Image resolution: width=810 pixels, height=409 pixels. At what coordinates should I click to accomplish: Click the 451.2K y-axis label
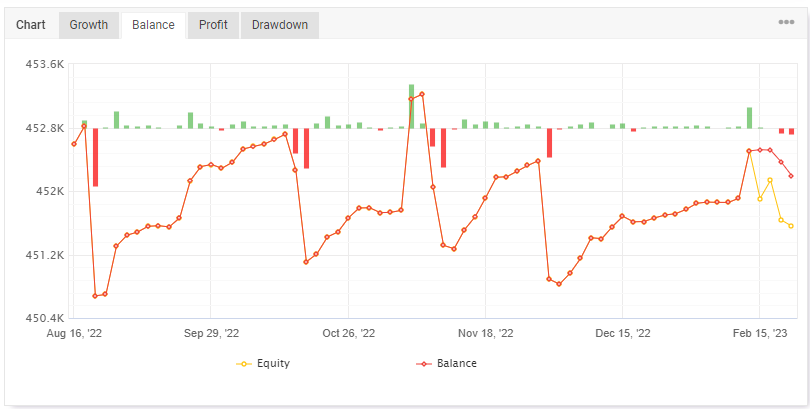point(45,255)
